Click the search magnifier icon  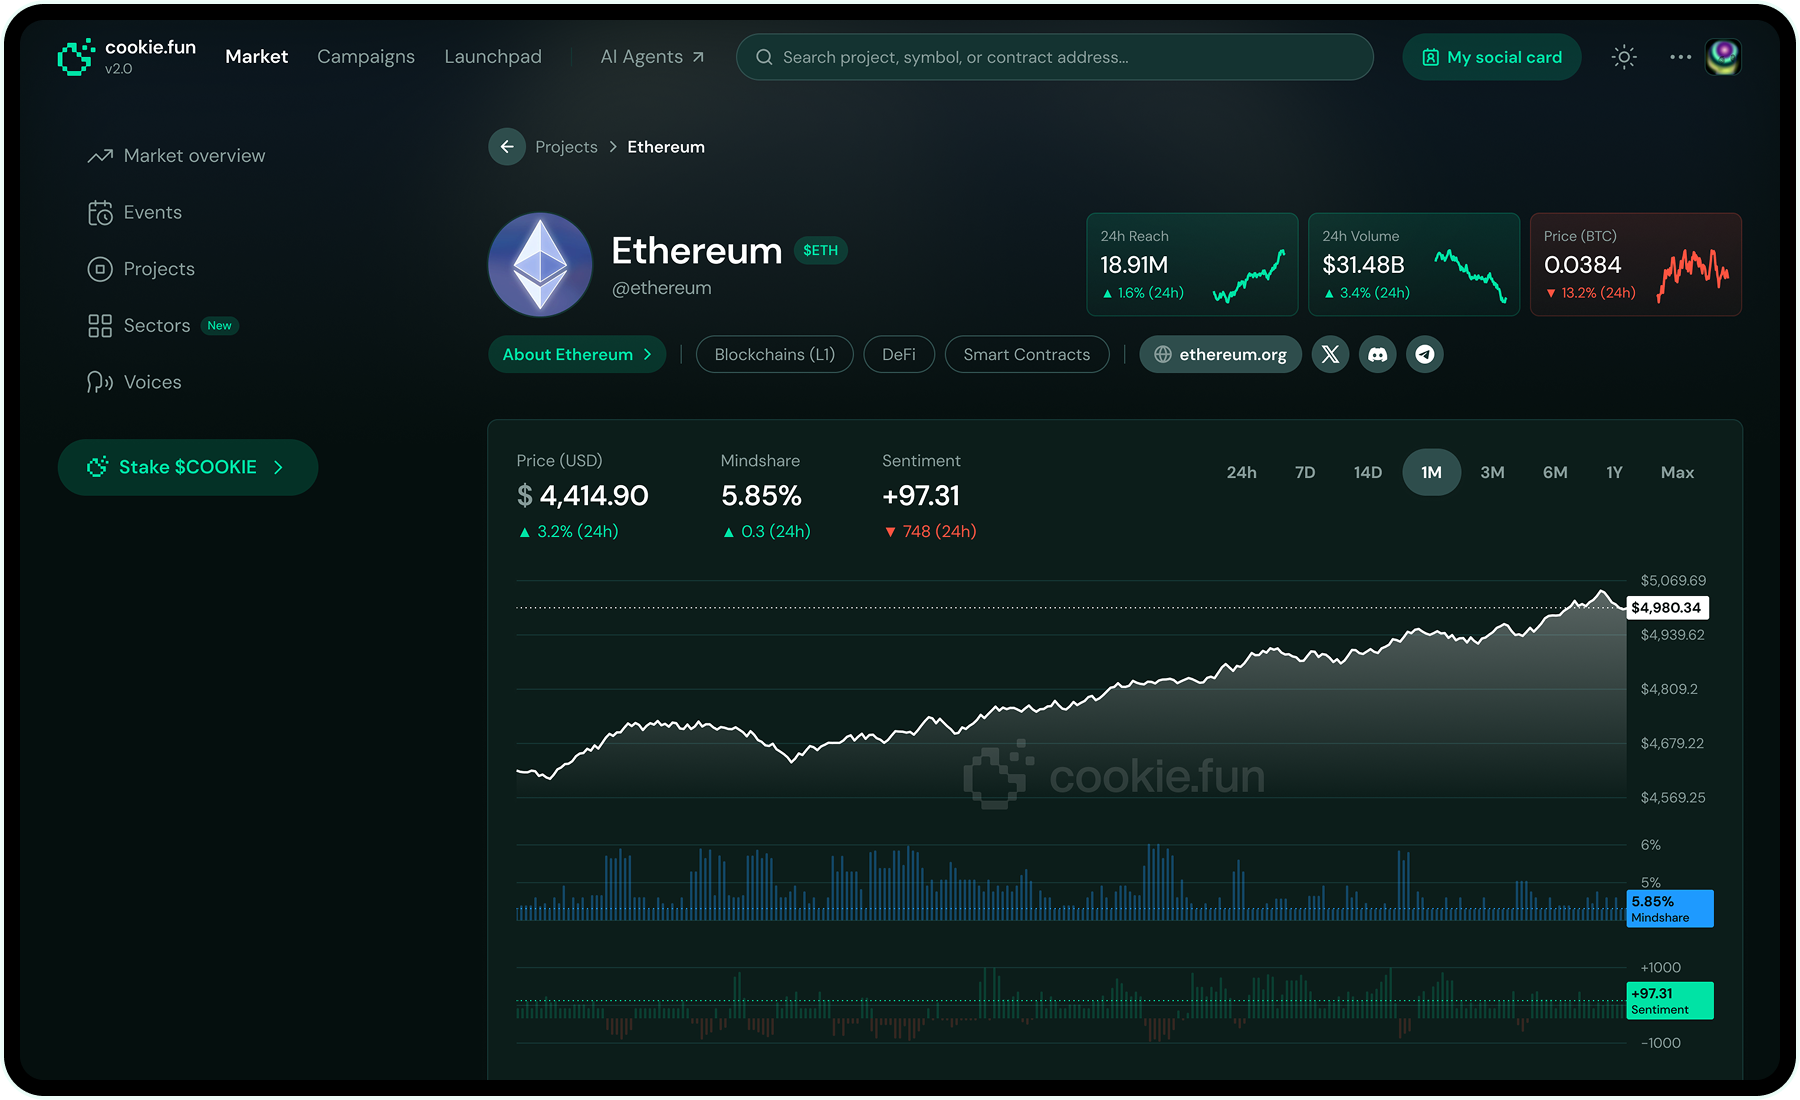coord(764,57)
